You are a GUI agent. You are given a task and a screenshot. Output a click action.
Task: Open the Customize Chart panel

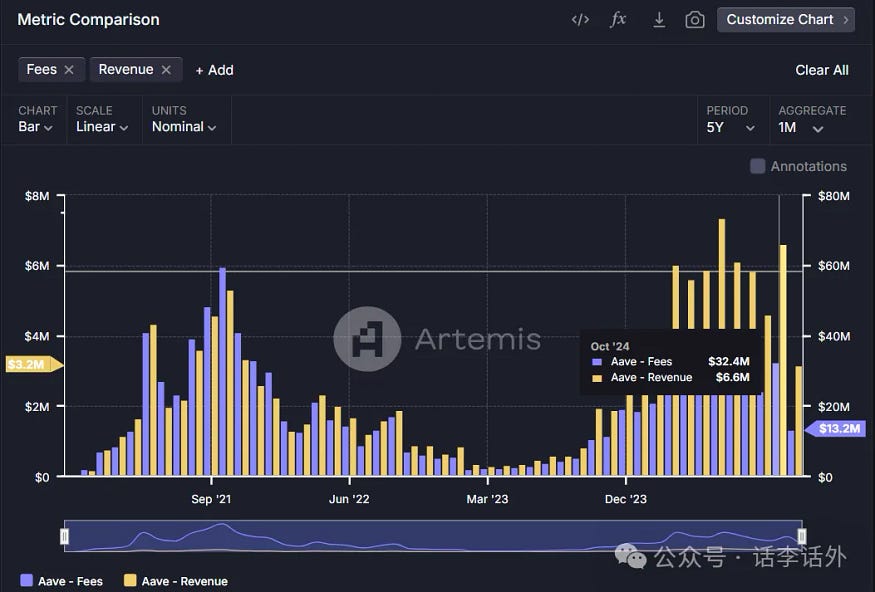coord(786,20)
